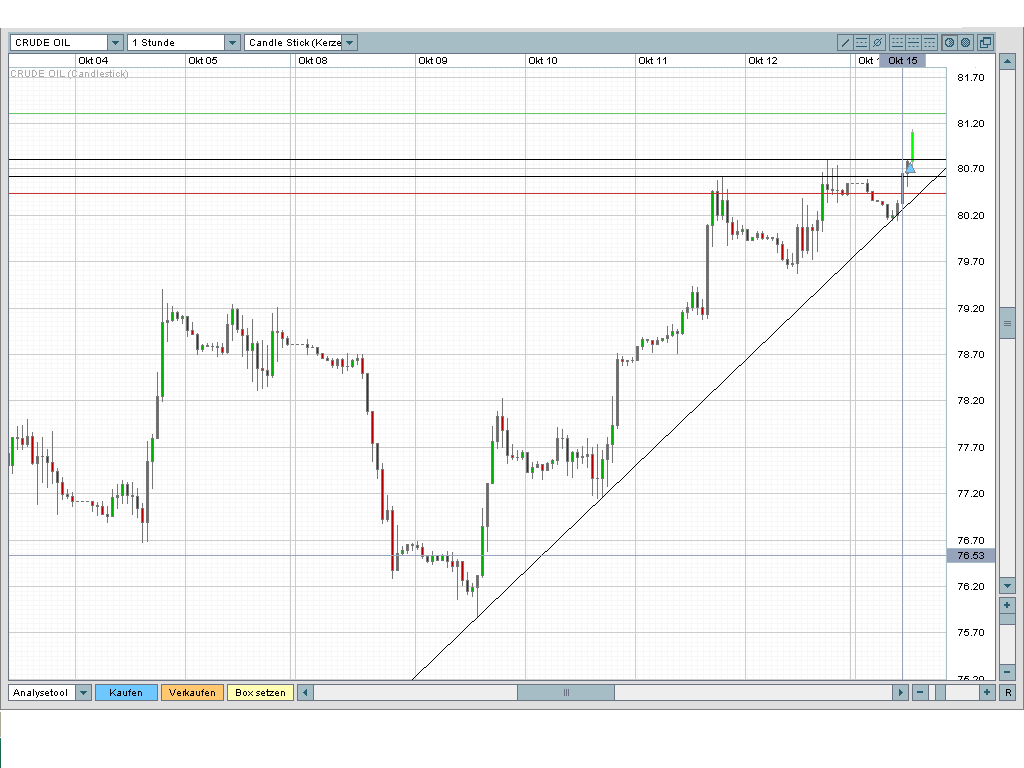Click the Okt 05 date label
Viewport: 1024px width, 768px height.
(202, 61)
